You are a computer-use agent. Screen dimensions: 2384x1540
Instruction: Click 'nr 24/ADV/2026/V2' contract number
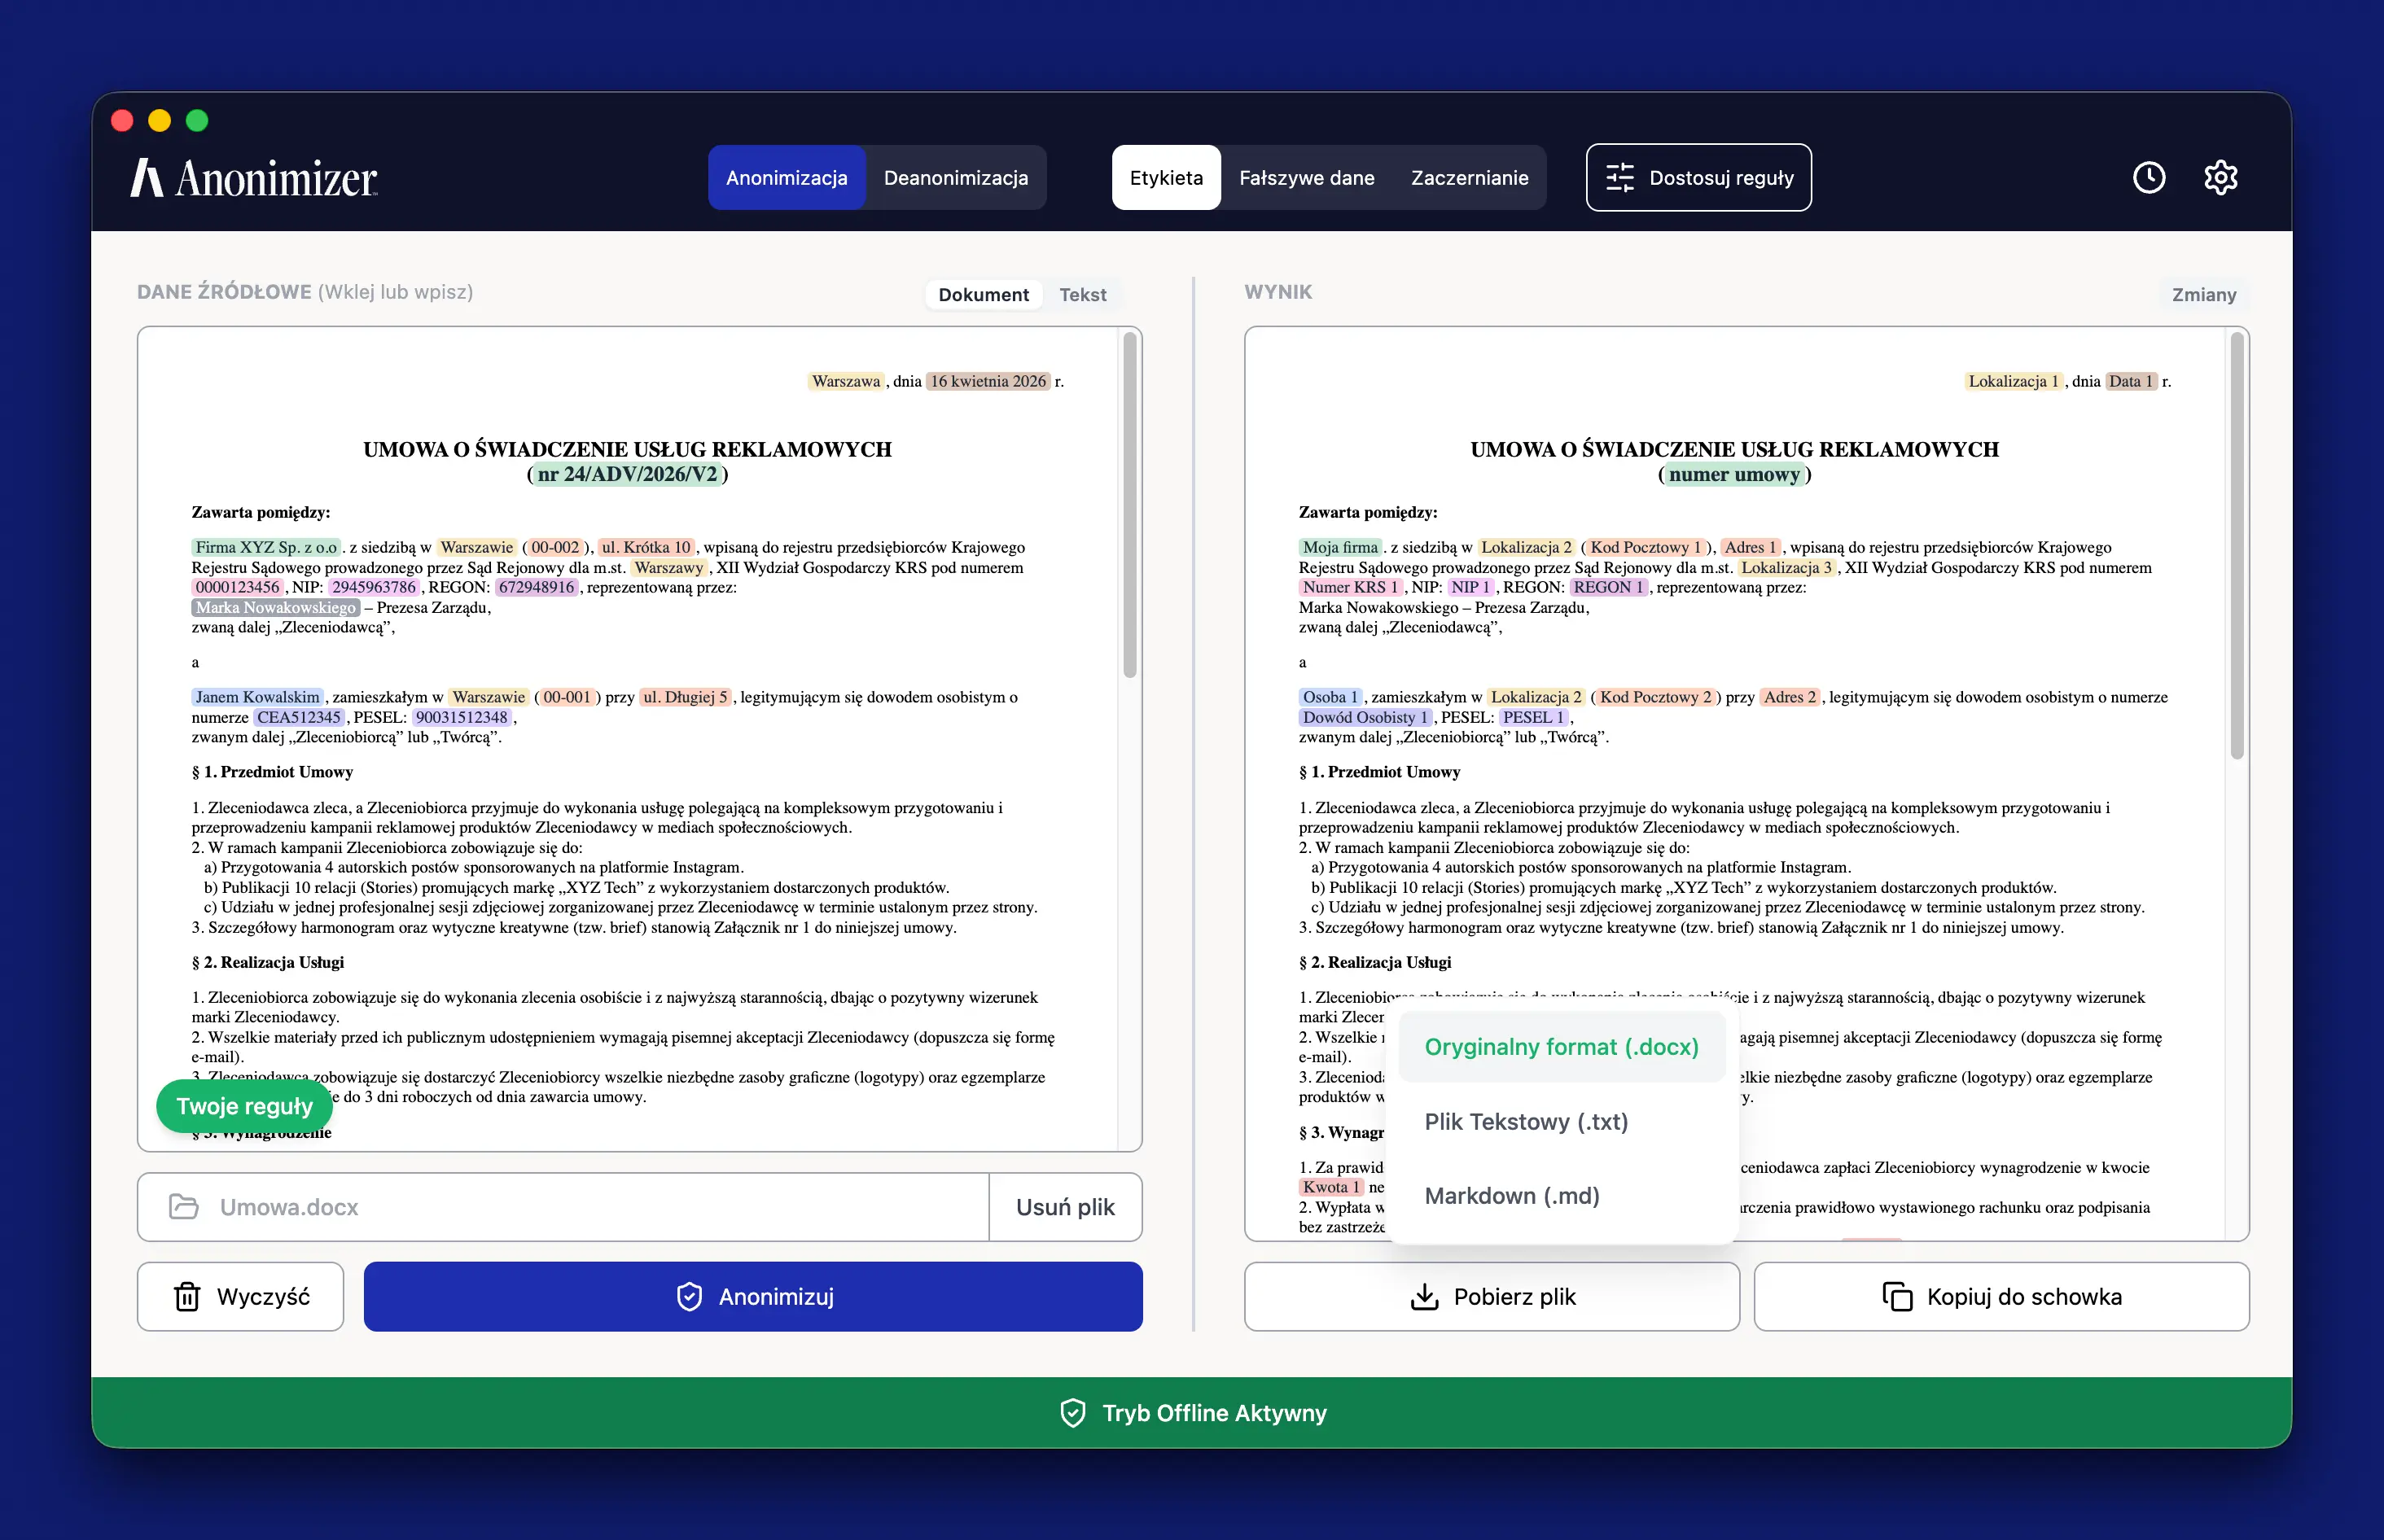[627, 474]
